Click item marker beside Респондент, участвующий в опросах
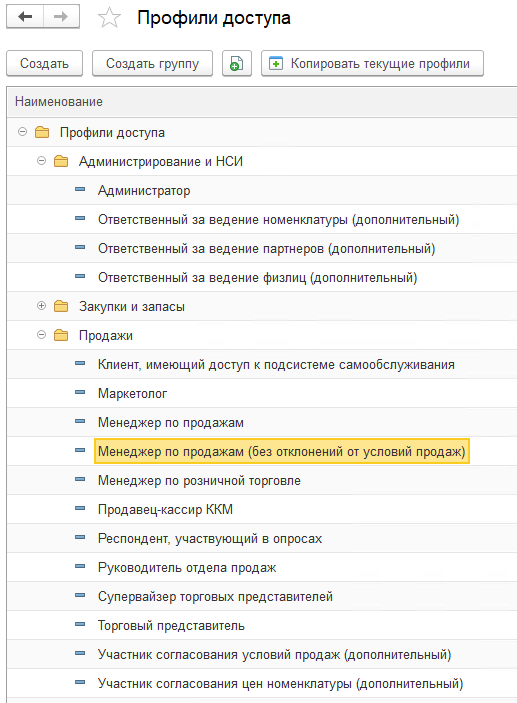The height and width of the screenshot is (703, 517). pyautogui.click(x=80, y=538)
